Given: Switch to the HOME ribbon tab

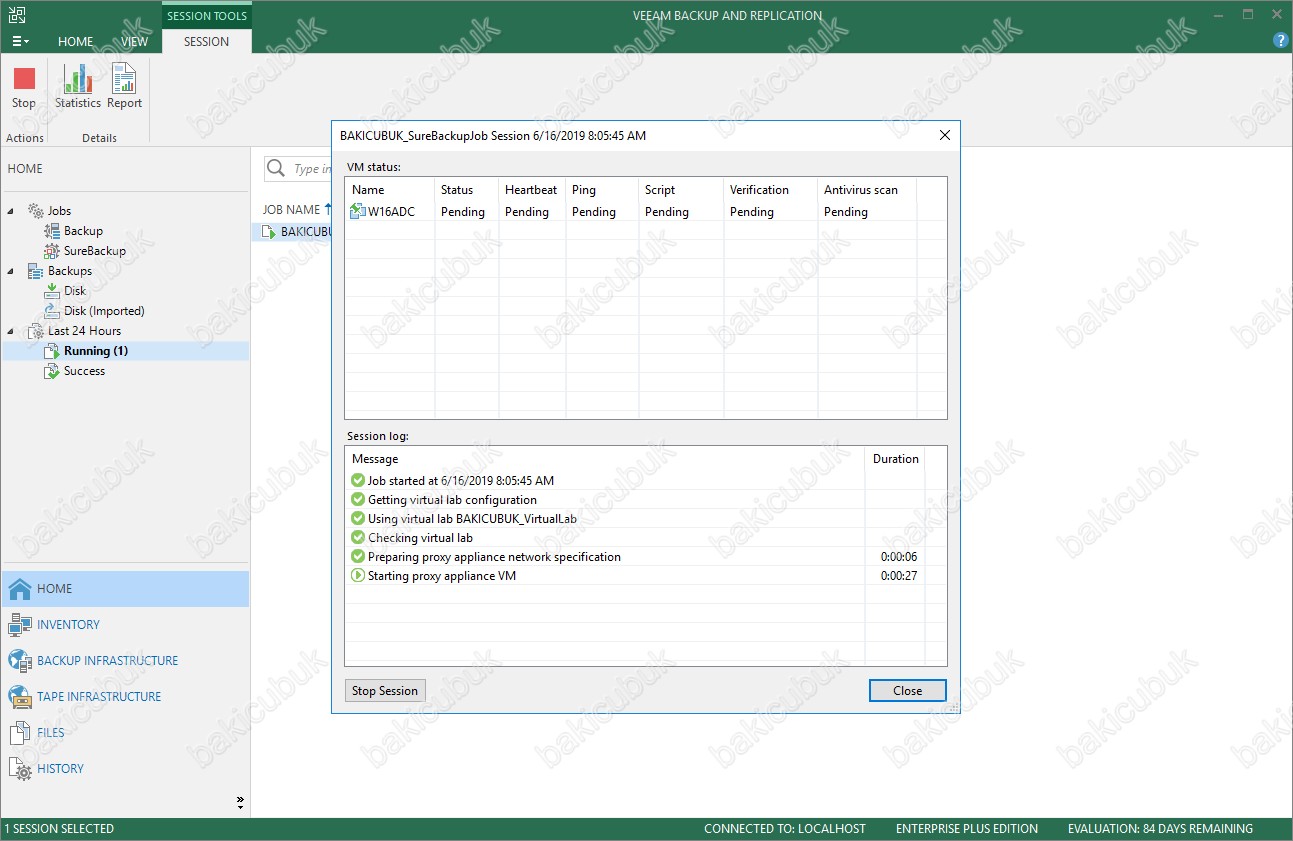Looking at the screenshot, I should pyautogui.click(x=75, y=41).
